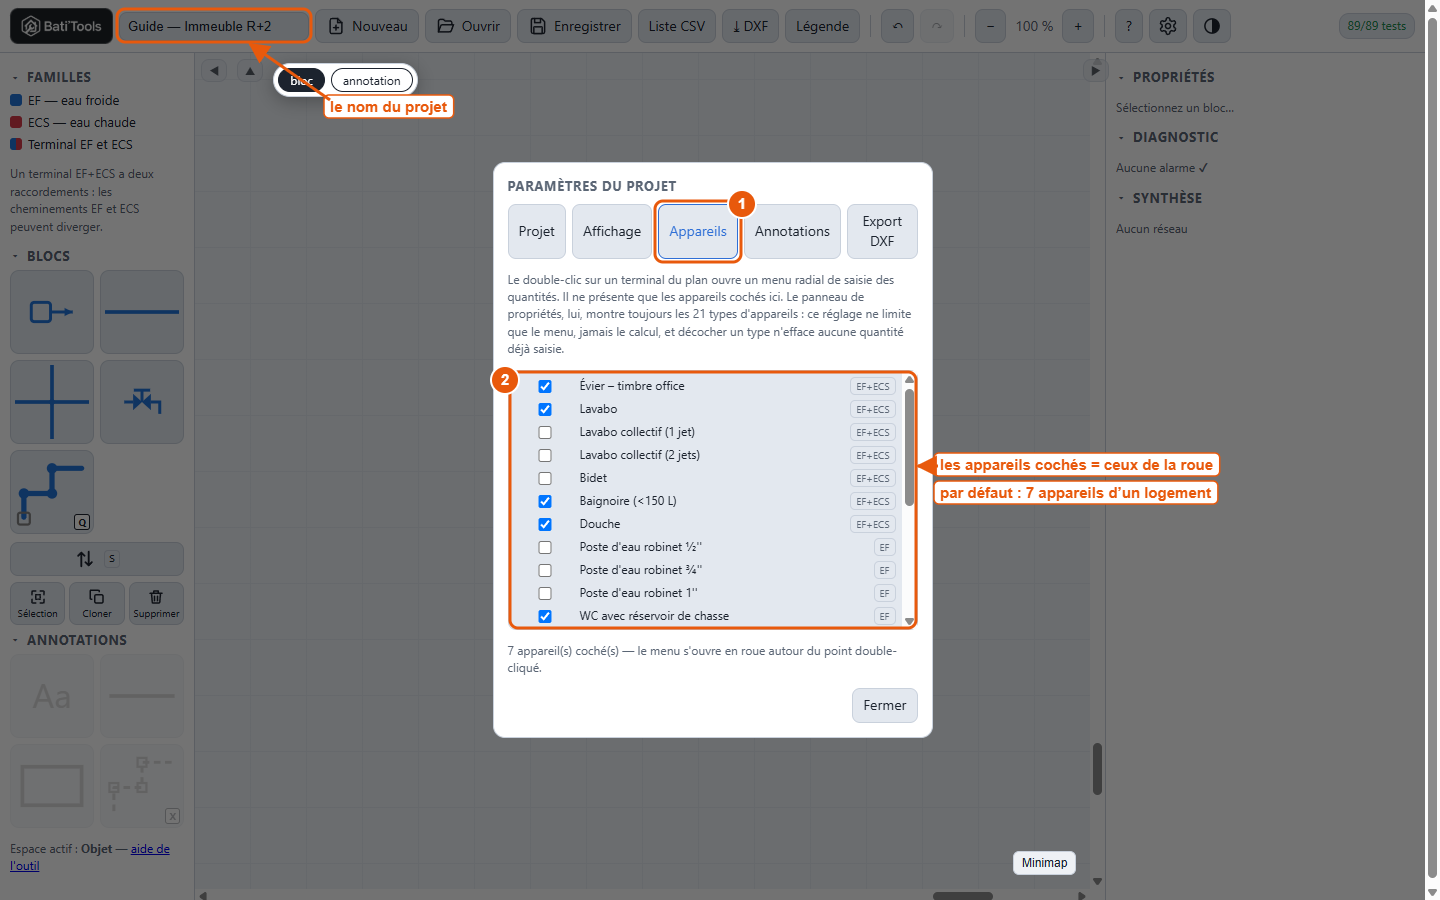
Task: Select the ECS eau chaude red swatch
Action: 16,122
